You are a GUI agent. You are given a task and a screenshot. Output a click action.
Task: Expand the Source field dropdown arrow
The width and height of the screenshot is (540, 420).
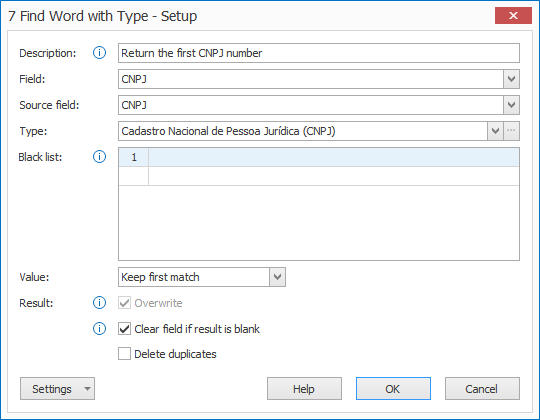click(x=511, y=105)
